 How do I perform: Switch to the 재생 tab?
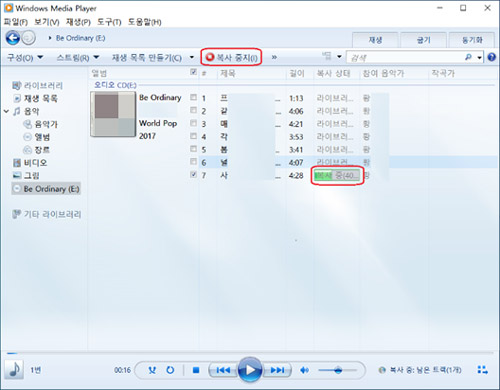pyautogui.click(x=375, y=40)
